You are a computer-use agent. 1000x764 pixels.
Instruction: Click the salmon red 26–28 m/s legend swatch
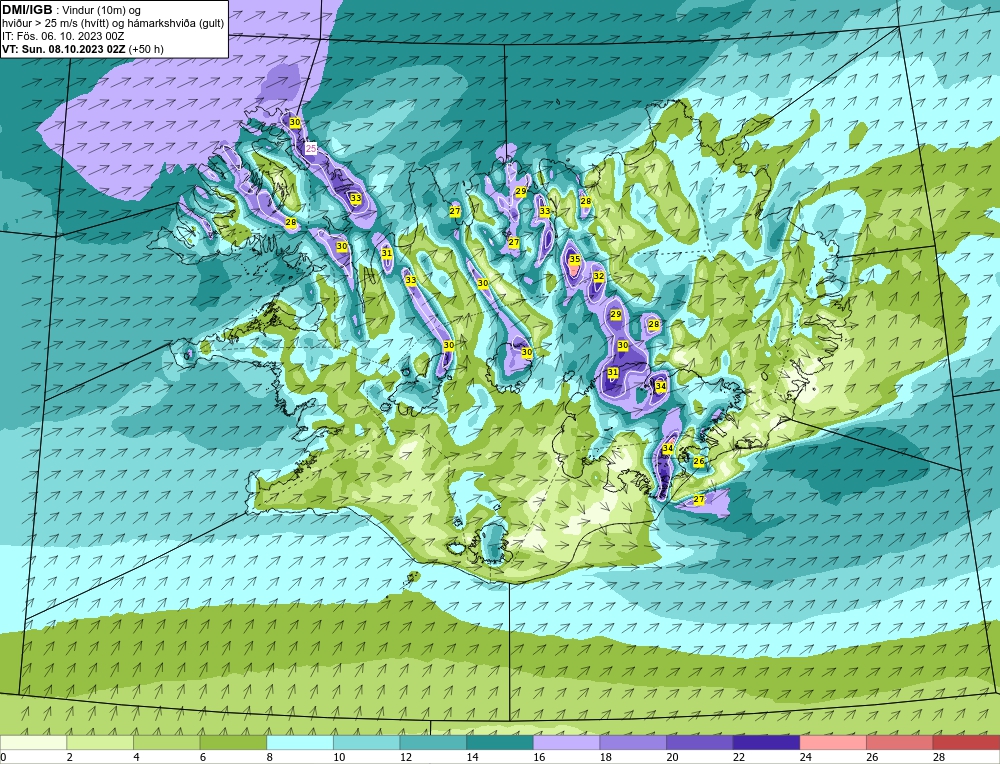pyautogui.click(x=899, y=742)
